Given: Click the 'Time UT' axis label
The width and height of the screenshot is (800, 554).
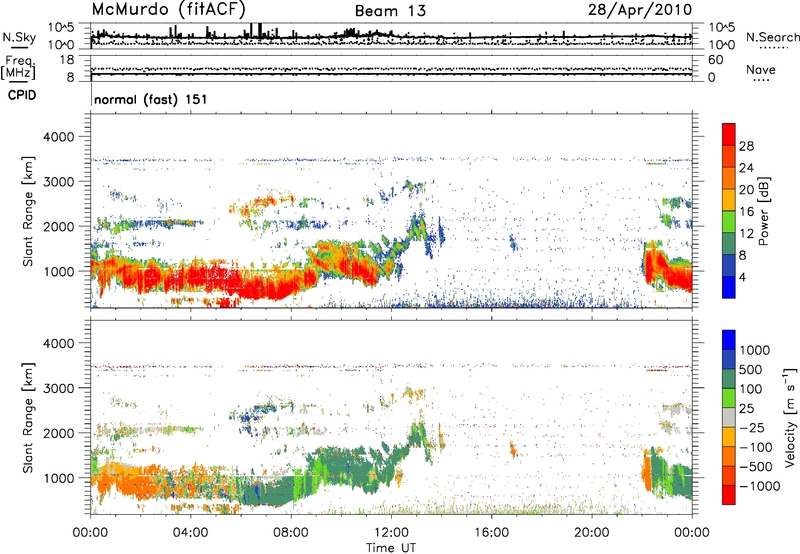Looking at the screenshot, I should point(391,548).
